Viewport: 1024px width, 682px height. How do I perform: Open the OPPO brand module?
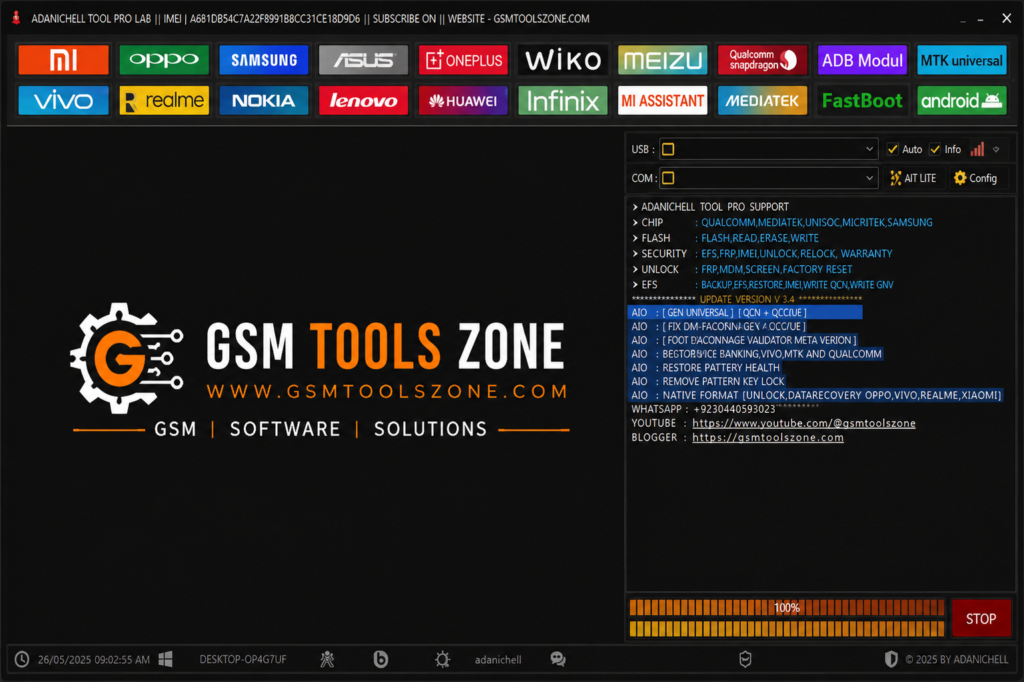[x=164, y=60]
